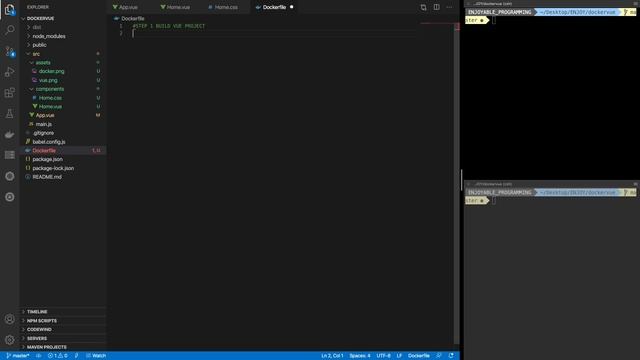This screenshot has height=360, width=640.
Task: Open App.vue in the explorer tree
Action: point(45,115)
